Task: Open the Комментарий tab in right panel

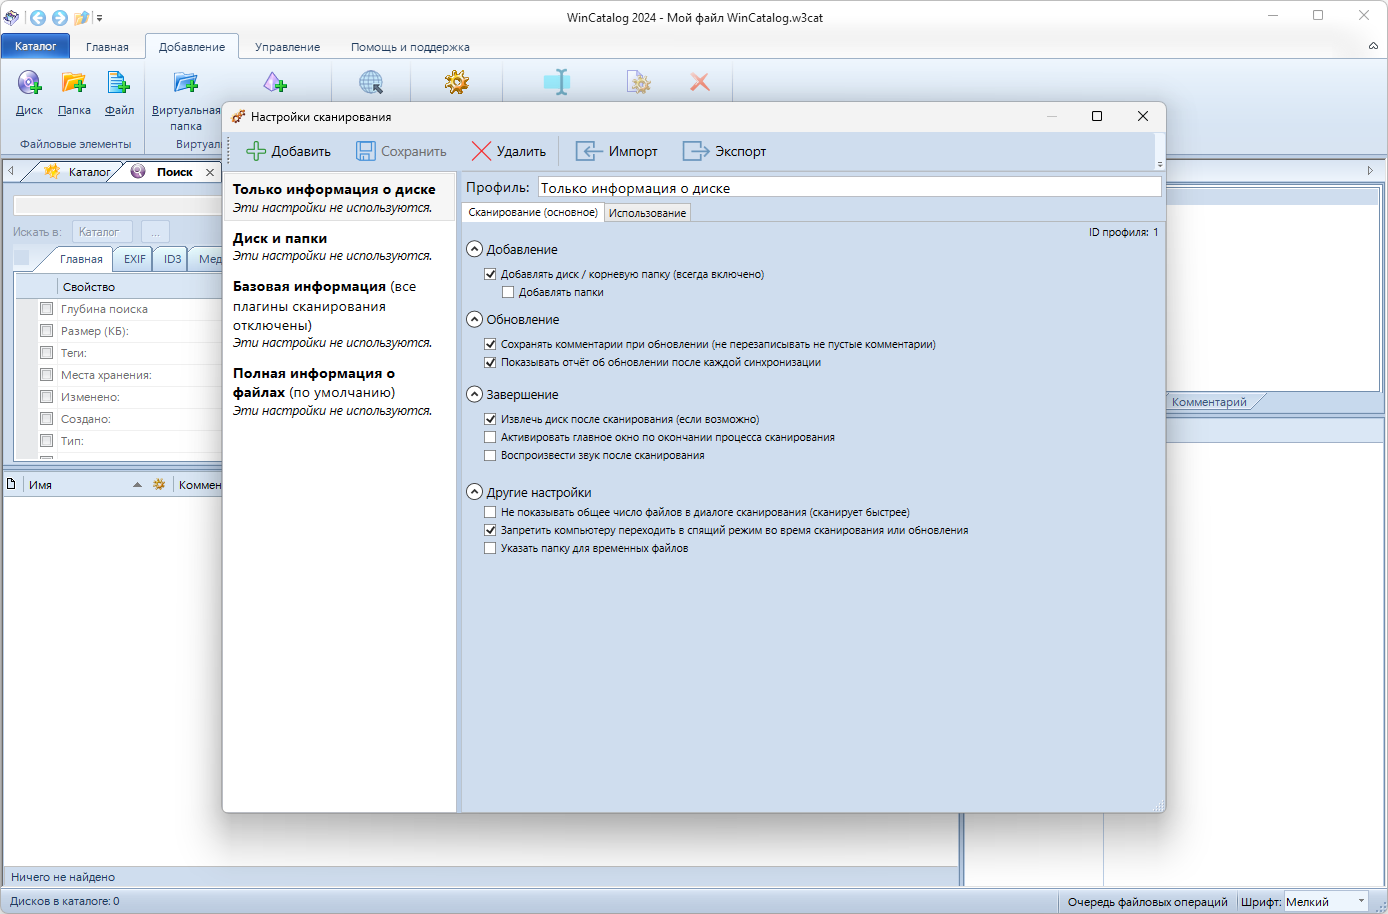Action: tap(1209, 402)
